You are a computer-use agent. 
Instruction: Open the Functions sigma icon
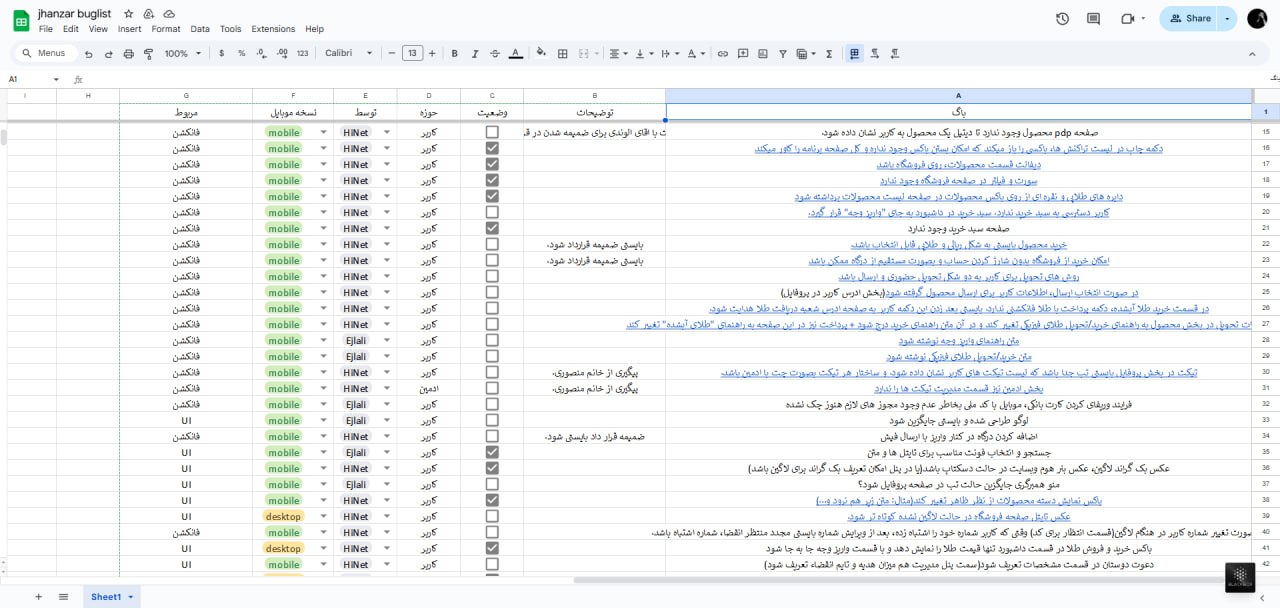coord(829,54)
